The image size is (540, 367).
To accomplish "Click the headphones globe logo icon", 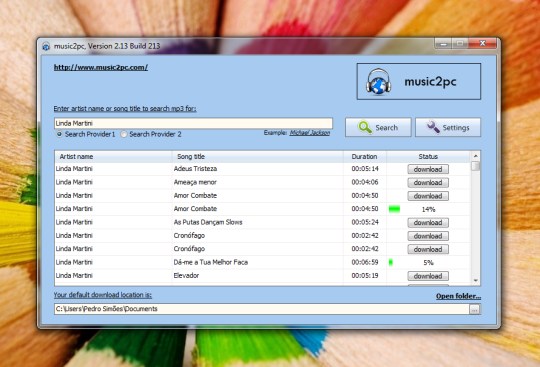I will point(378,82).
